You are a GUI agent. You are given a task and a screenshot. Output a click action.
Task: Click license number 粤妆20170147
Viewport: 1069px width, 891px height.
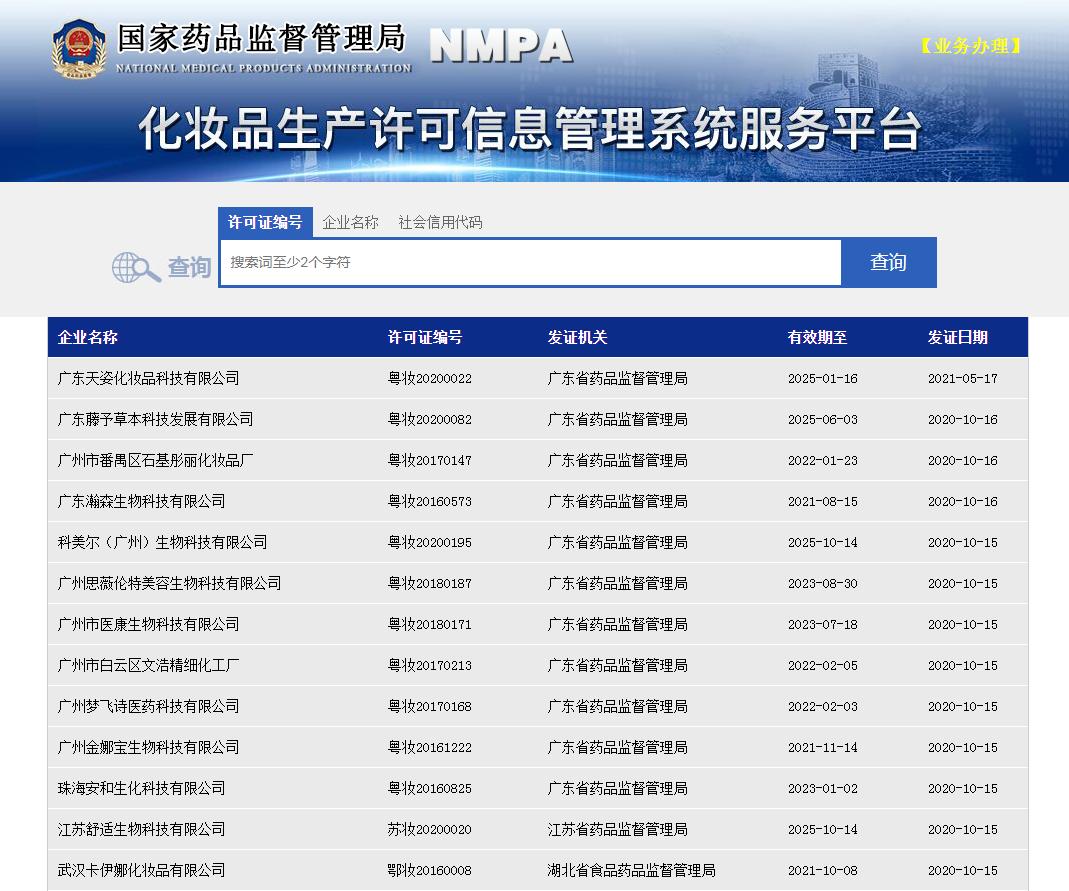(x=427, y=460)
